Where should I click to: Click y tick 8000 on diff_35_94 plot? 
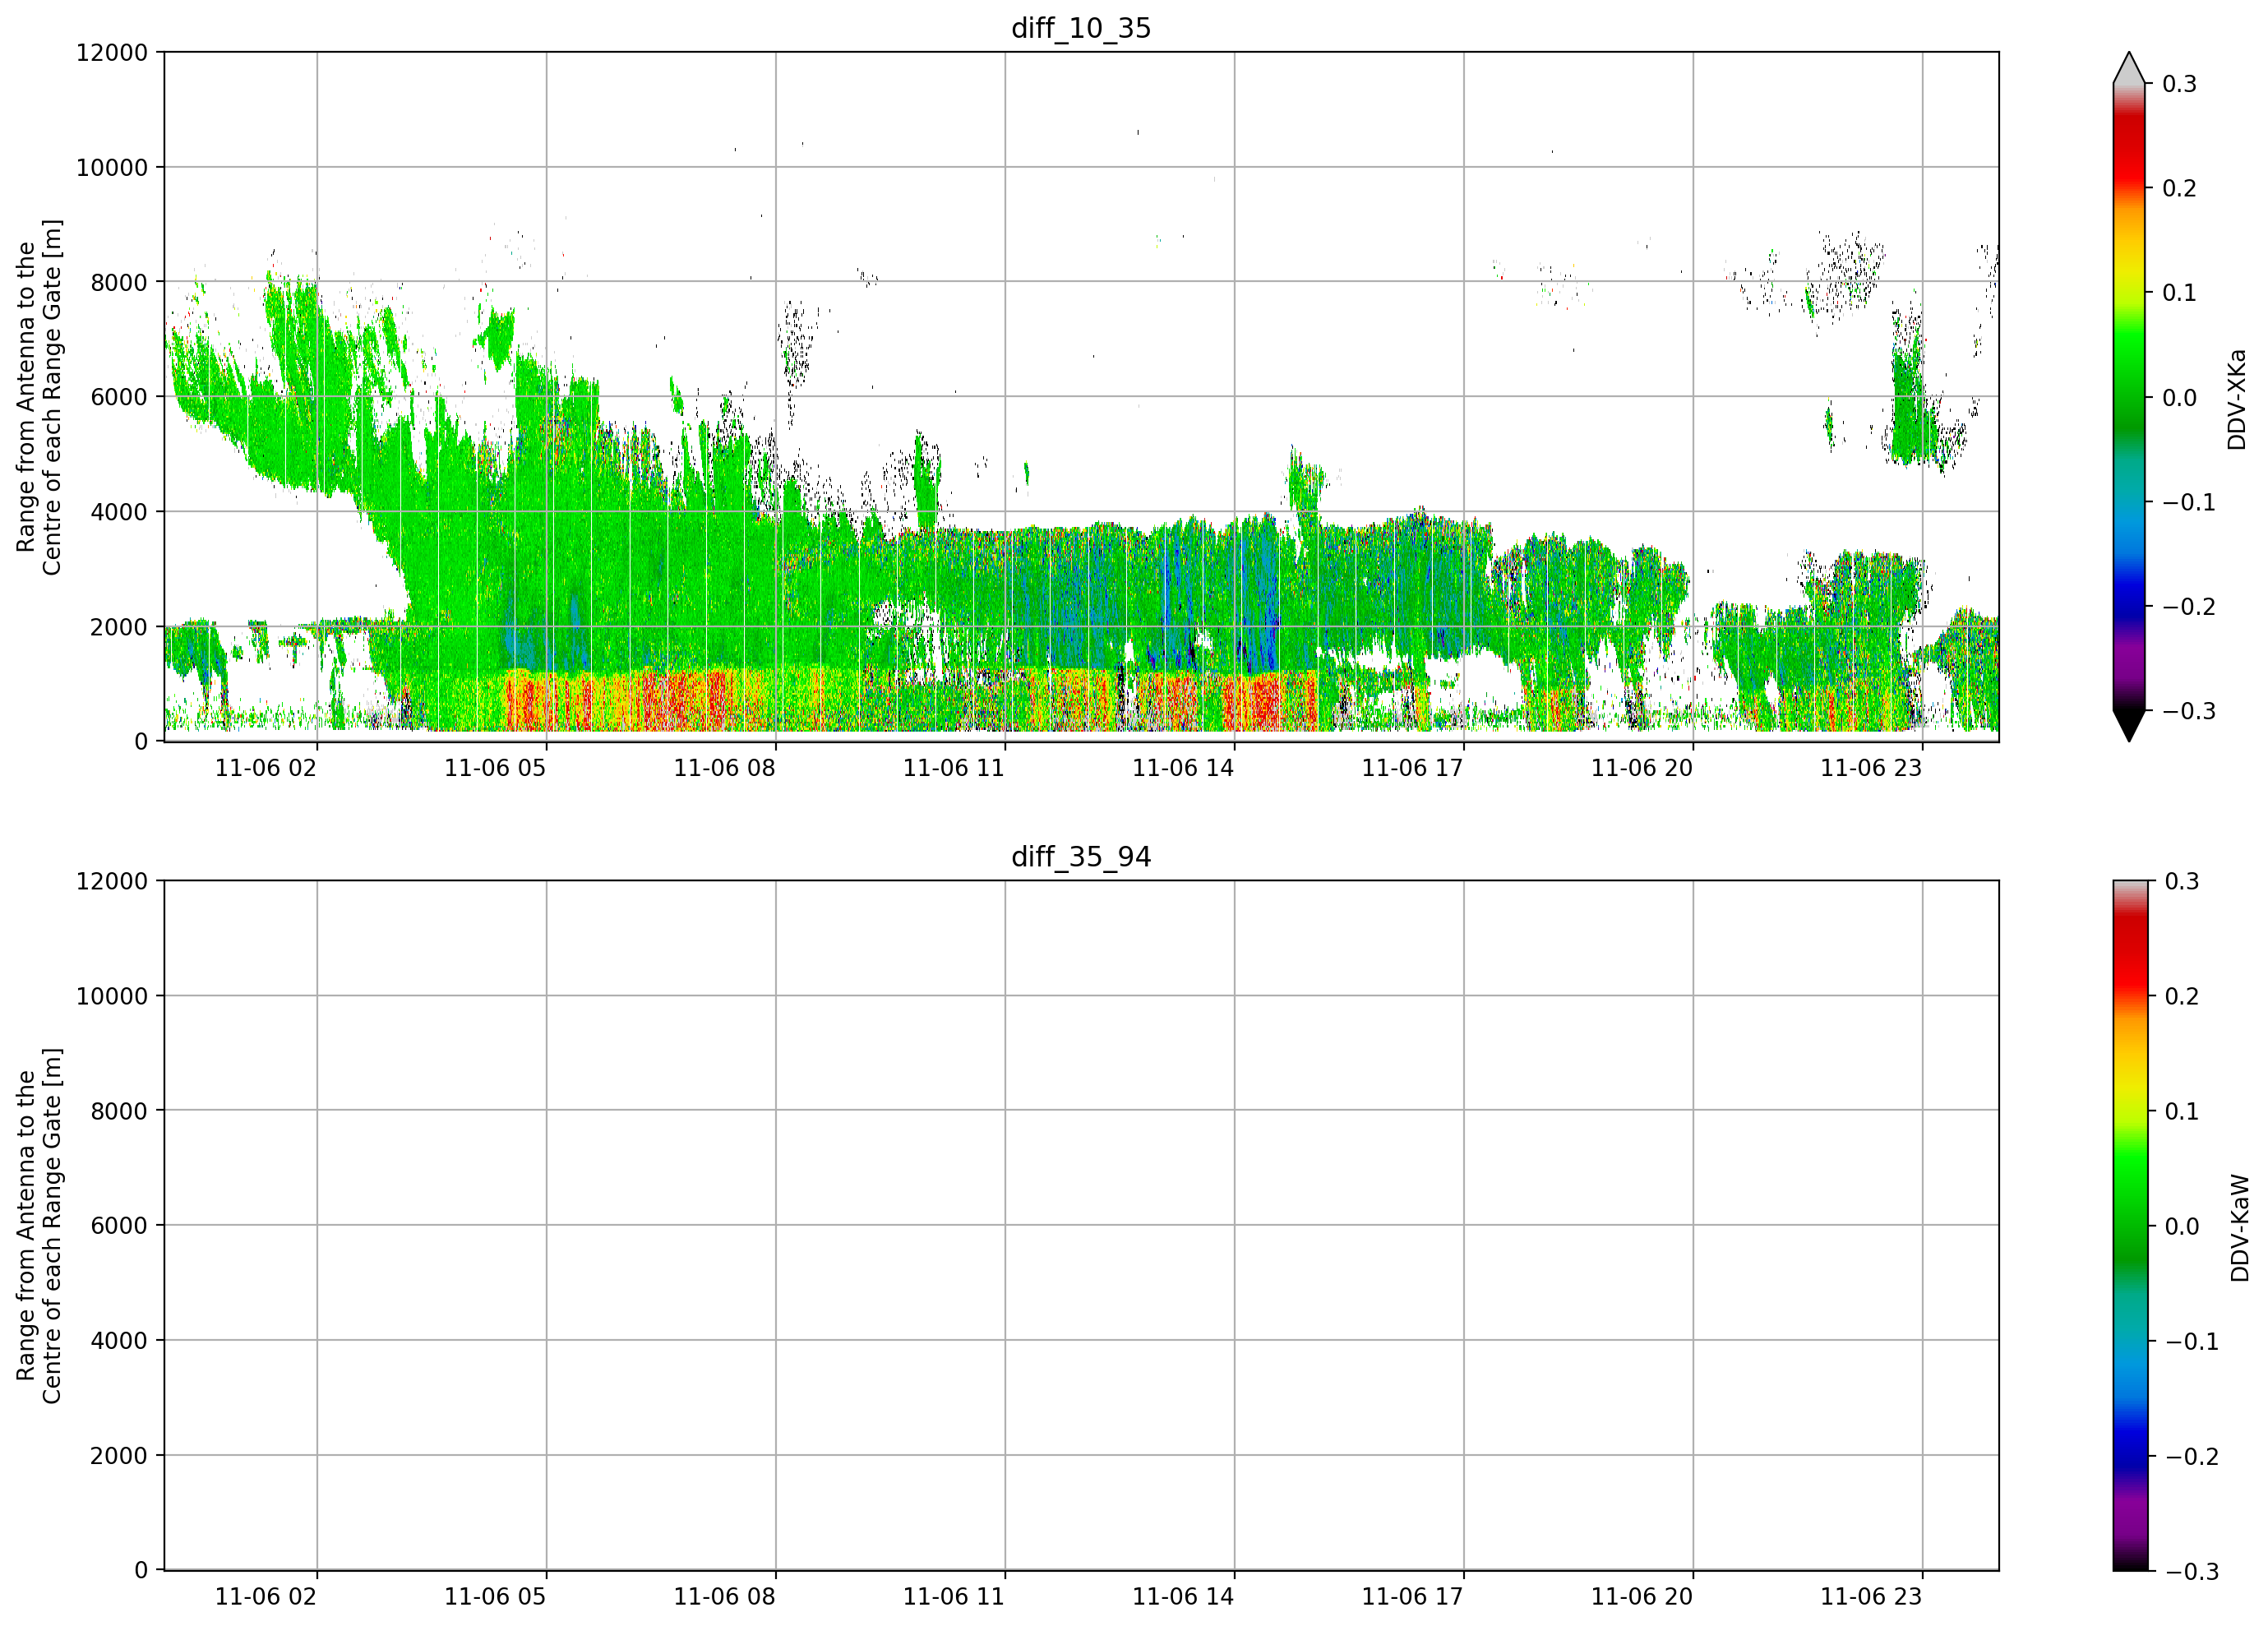click(x=119, y=1111)
